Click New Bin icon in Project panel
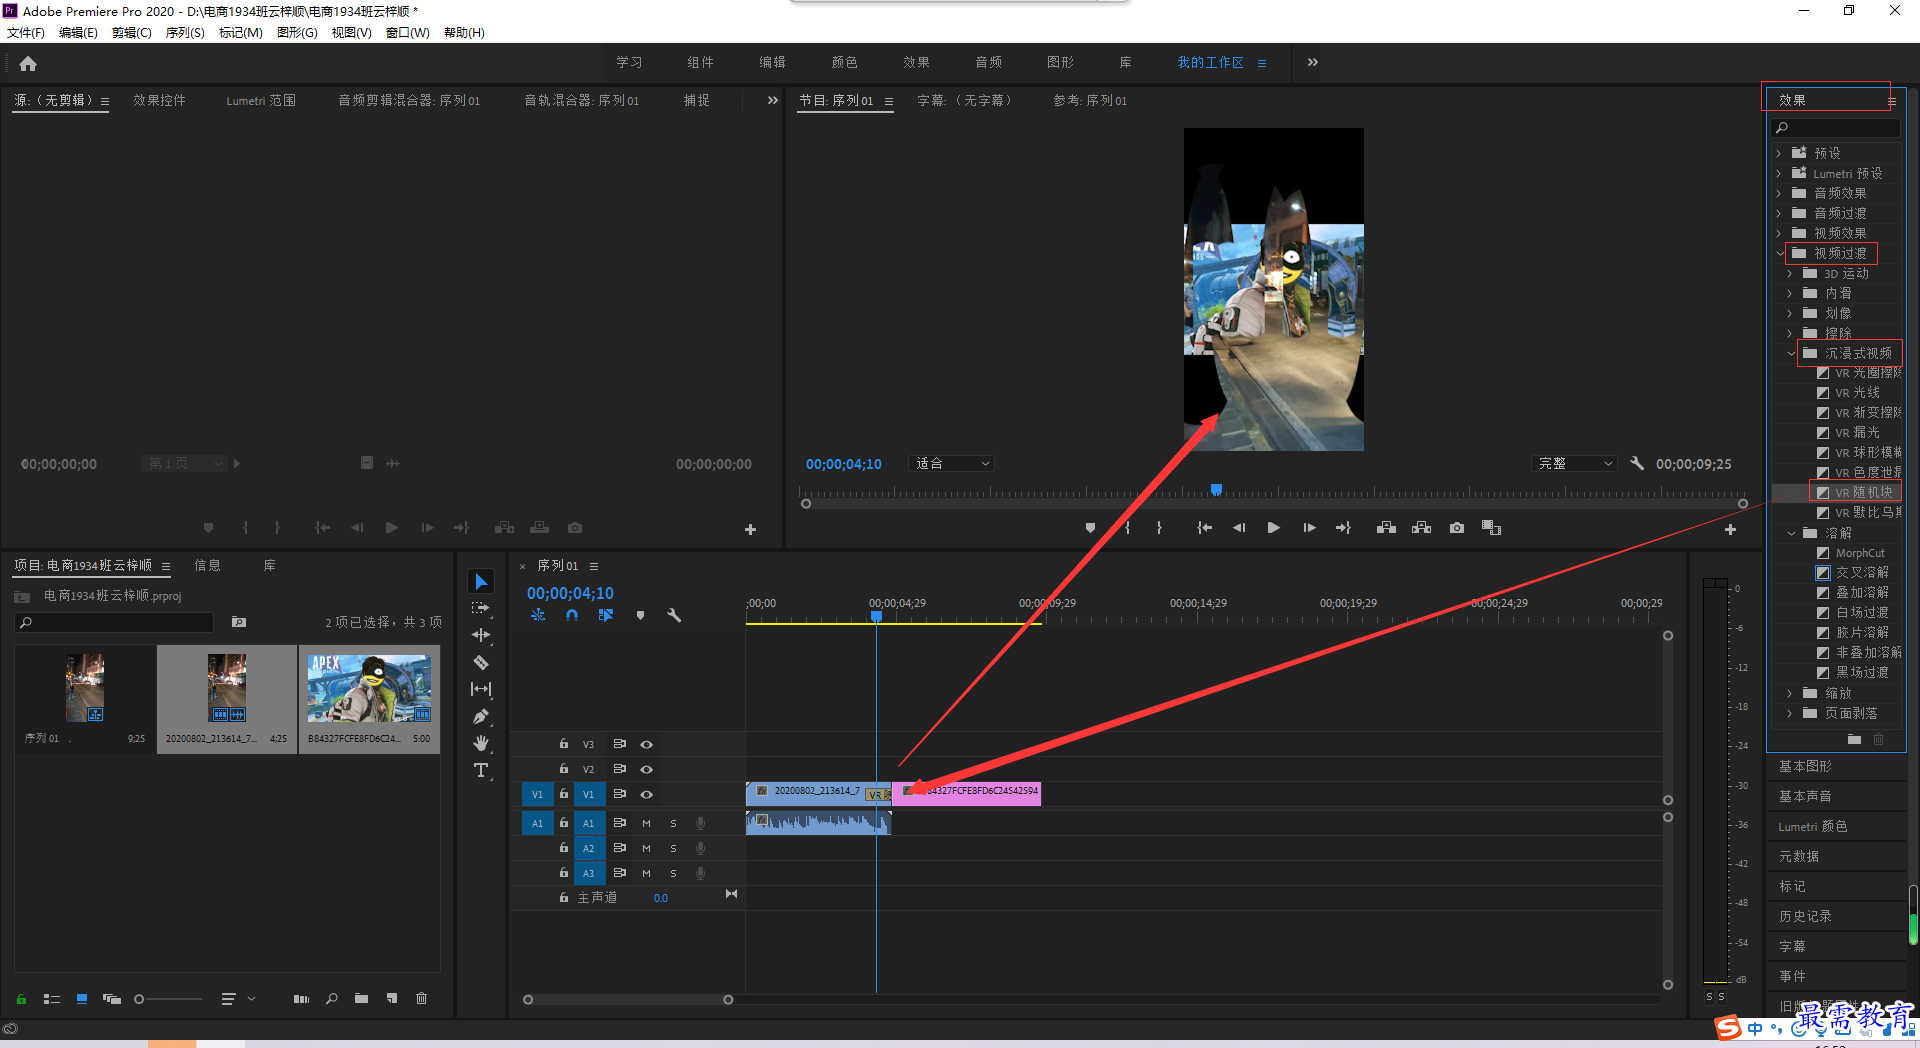This screenshot has height=1048, width=1920. pyautogui.click(x=361, y=999)
